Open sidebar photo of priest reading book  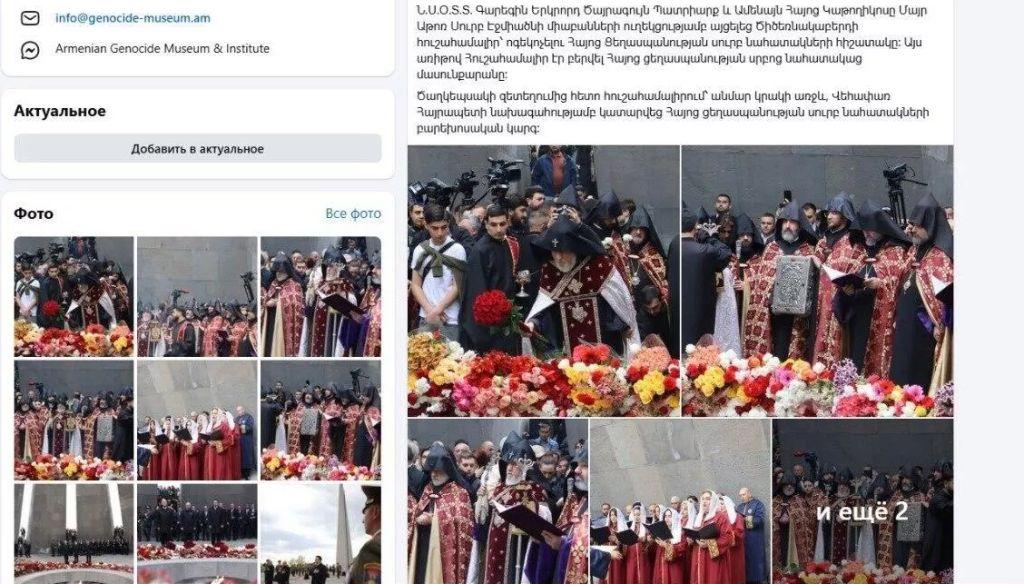click(x=321, y=297)
